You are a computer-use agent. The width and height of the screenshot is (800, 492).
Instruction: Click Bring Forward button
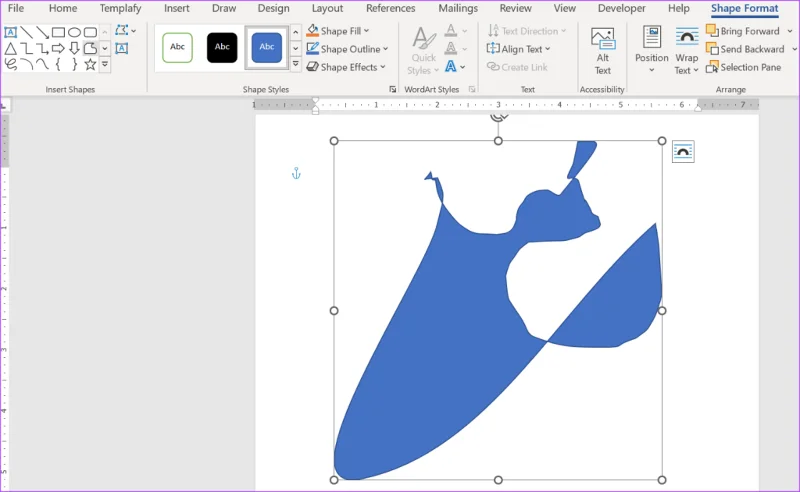[743, 31]
